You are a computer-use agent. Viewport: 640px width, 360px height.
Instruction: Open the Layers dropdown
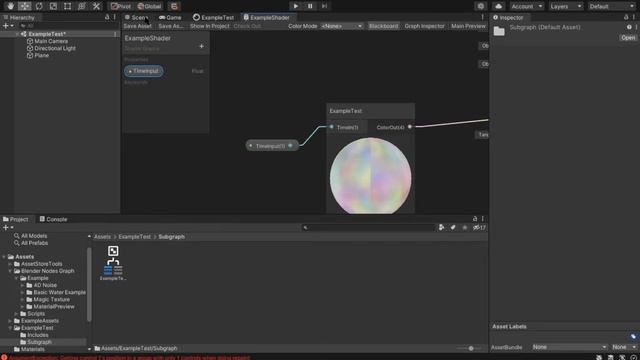point(566,6)
